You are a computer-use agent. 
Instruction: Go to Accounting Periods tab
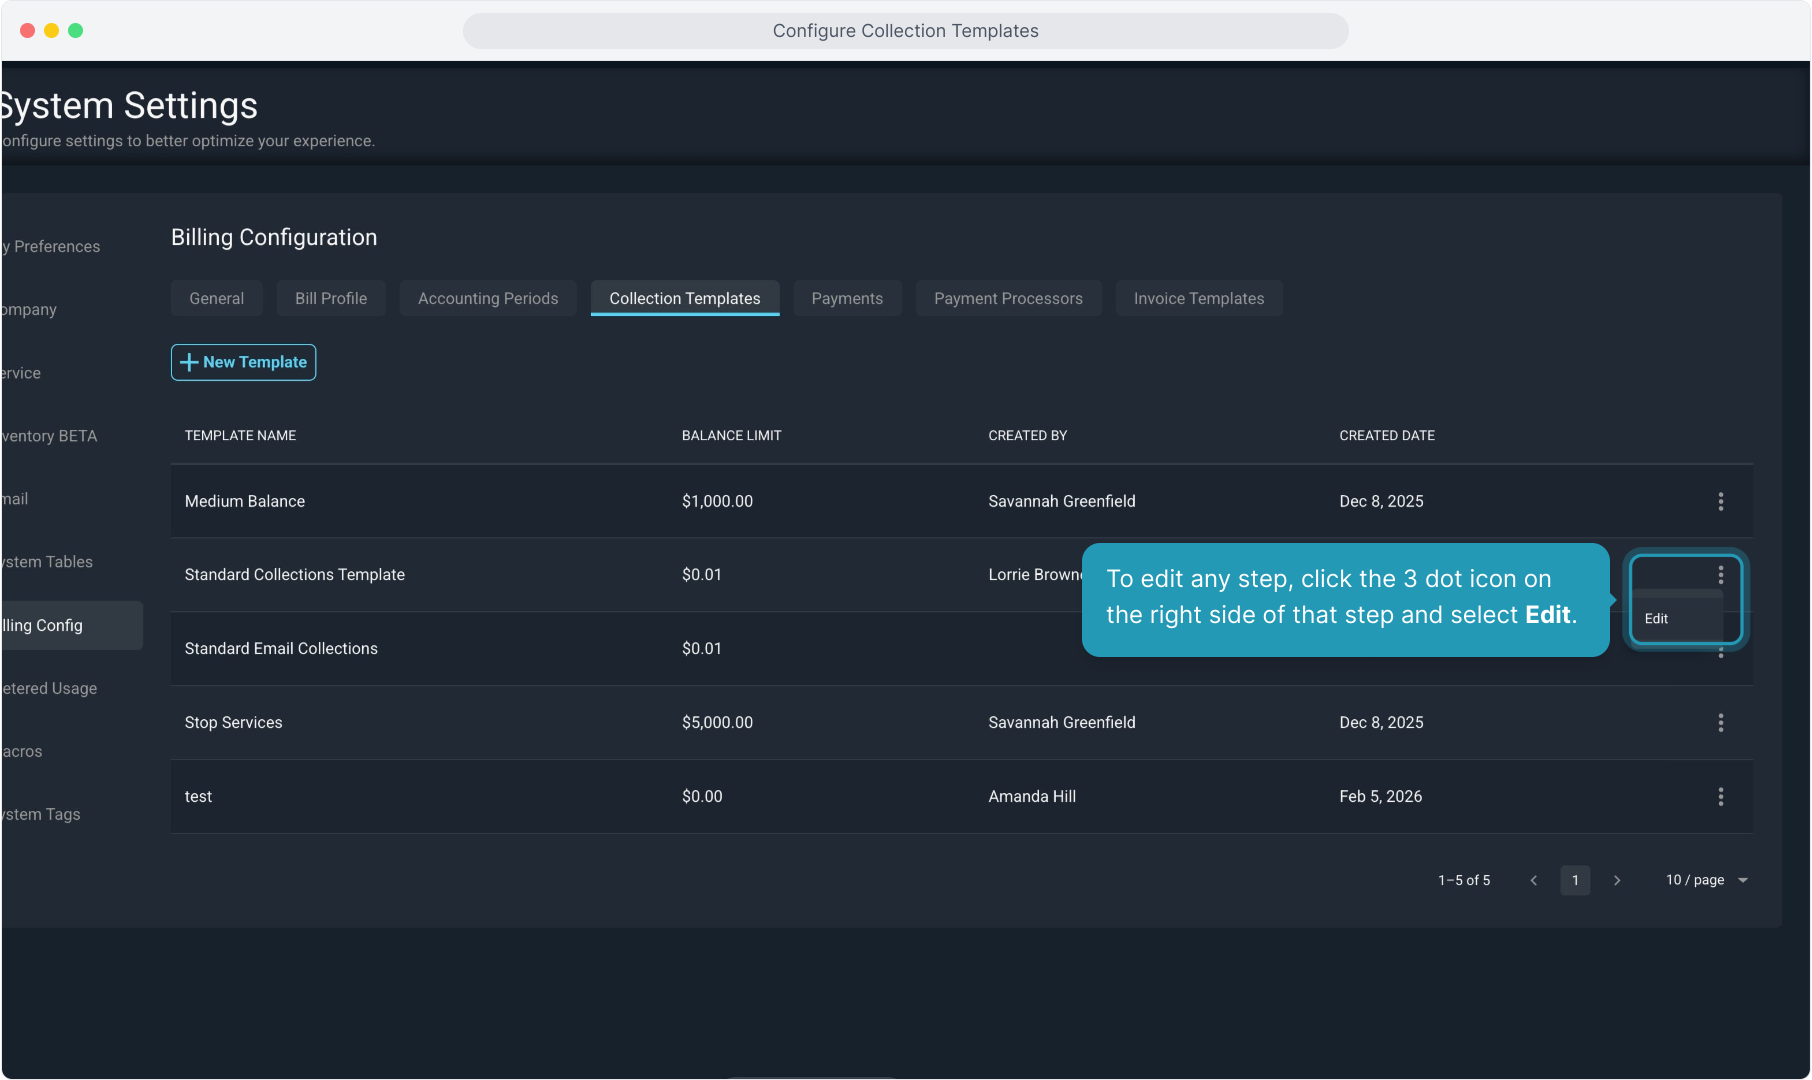pyautogui.click(x=488, y=299)
